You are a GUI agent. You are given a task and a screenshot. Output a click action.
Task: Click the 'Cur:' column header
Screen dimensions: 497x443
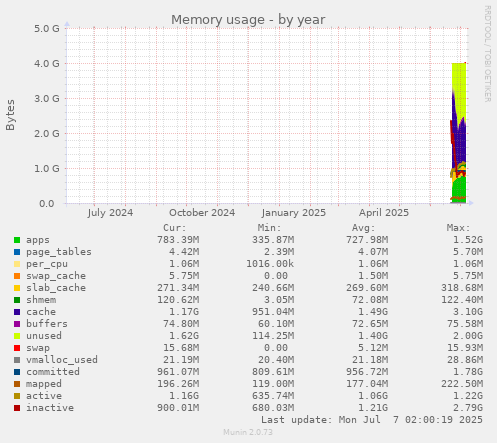(x=175, y=228)
